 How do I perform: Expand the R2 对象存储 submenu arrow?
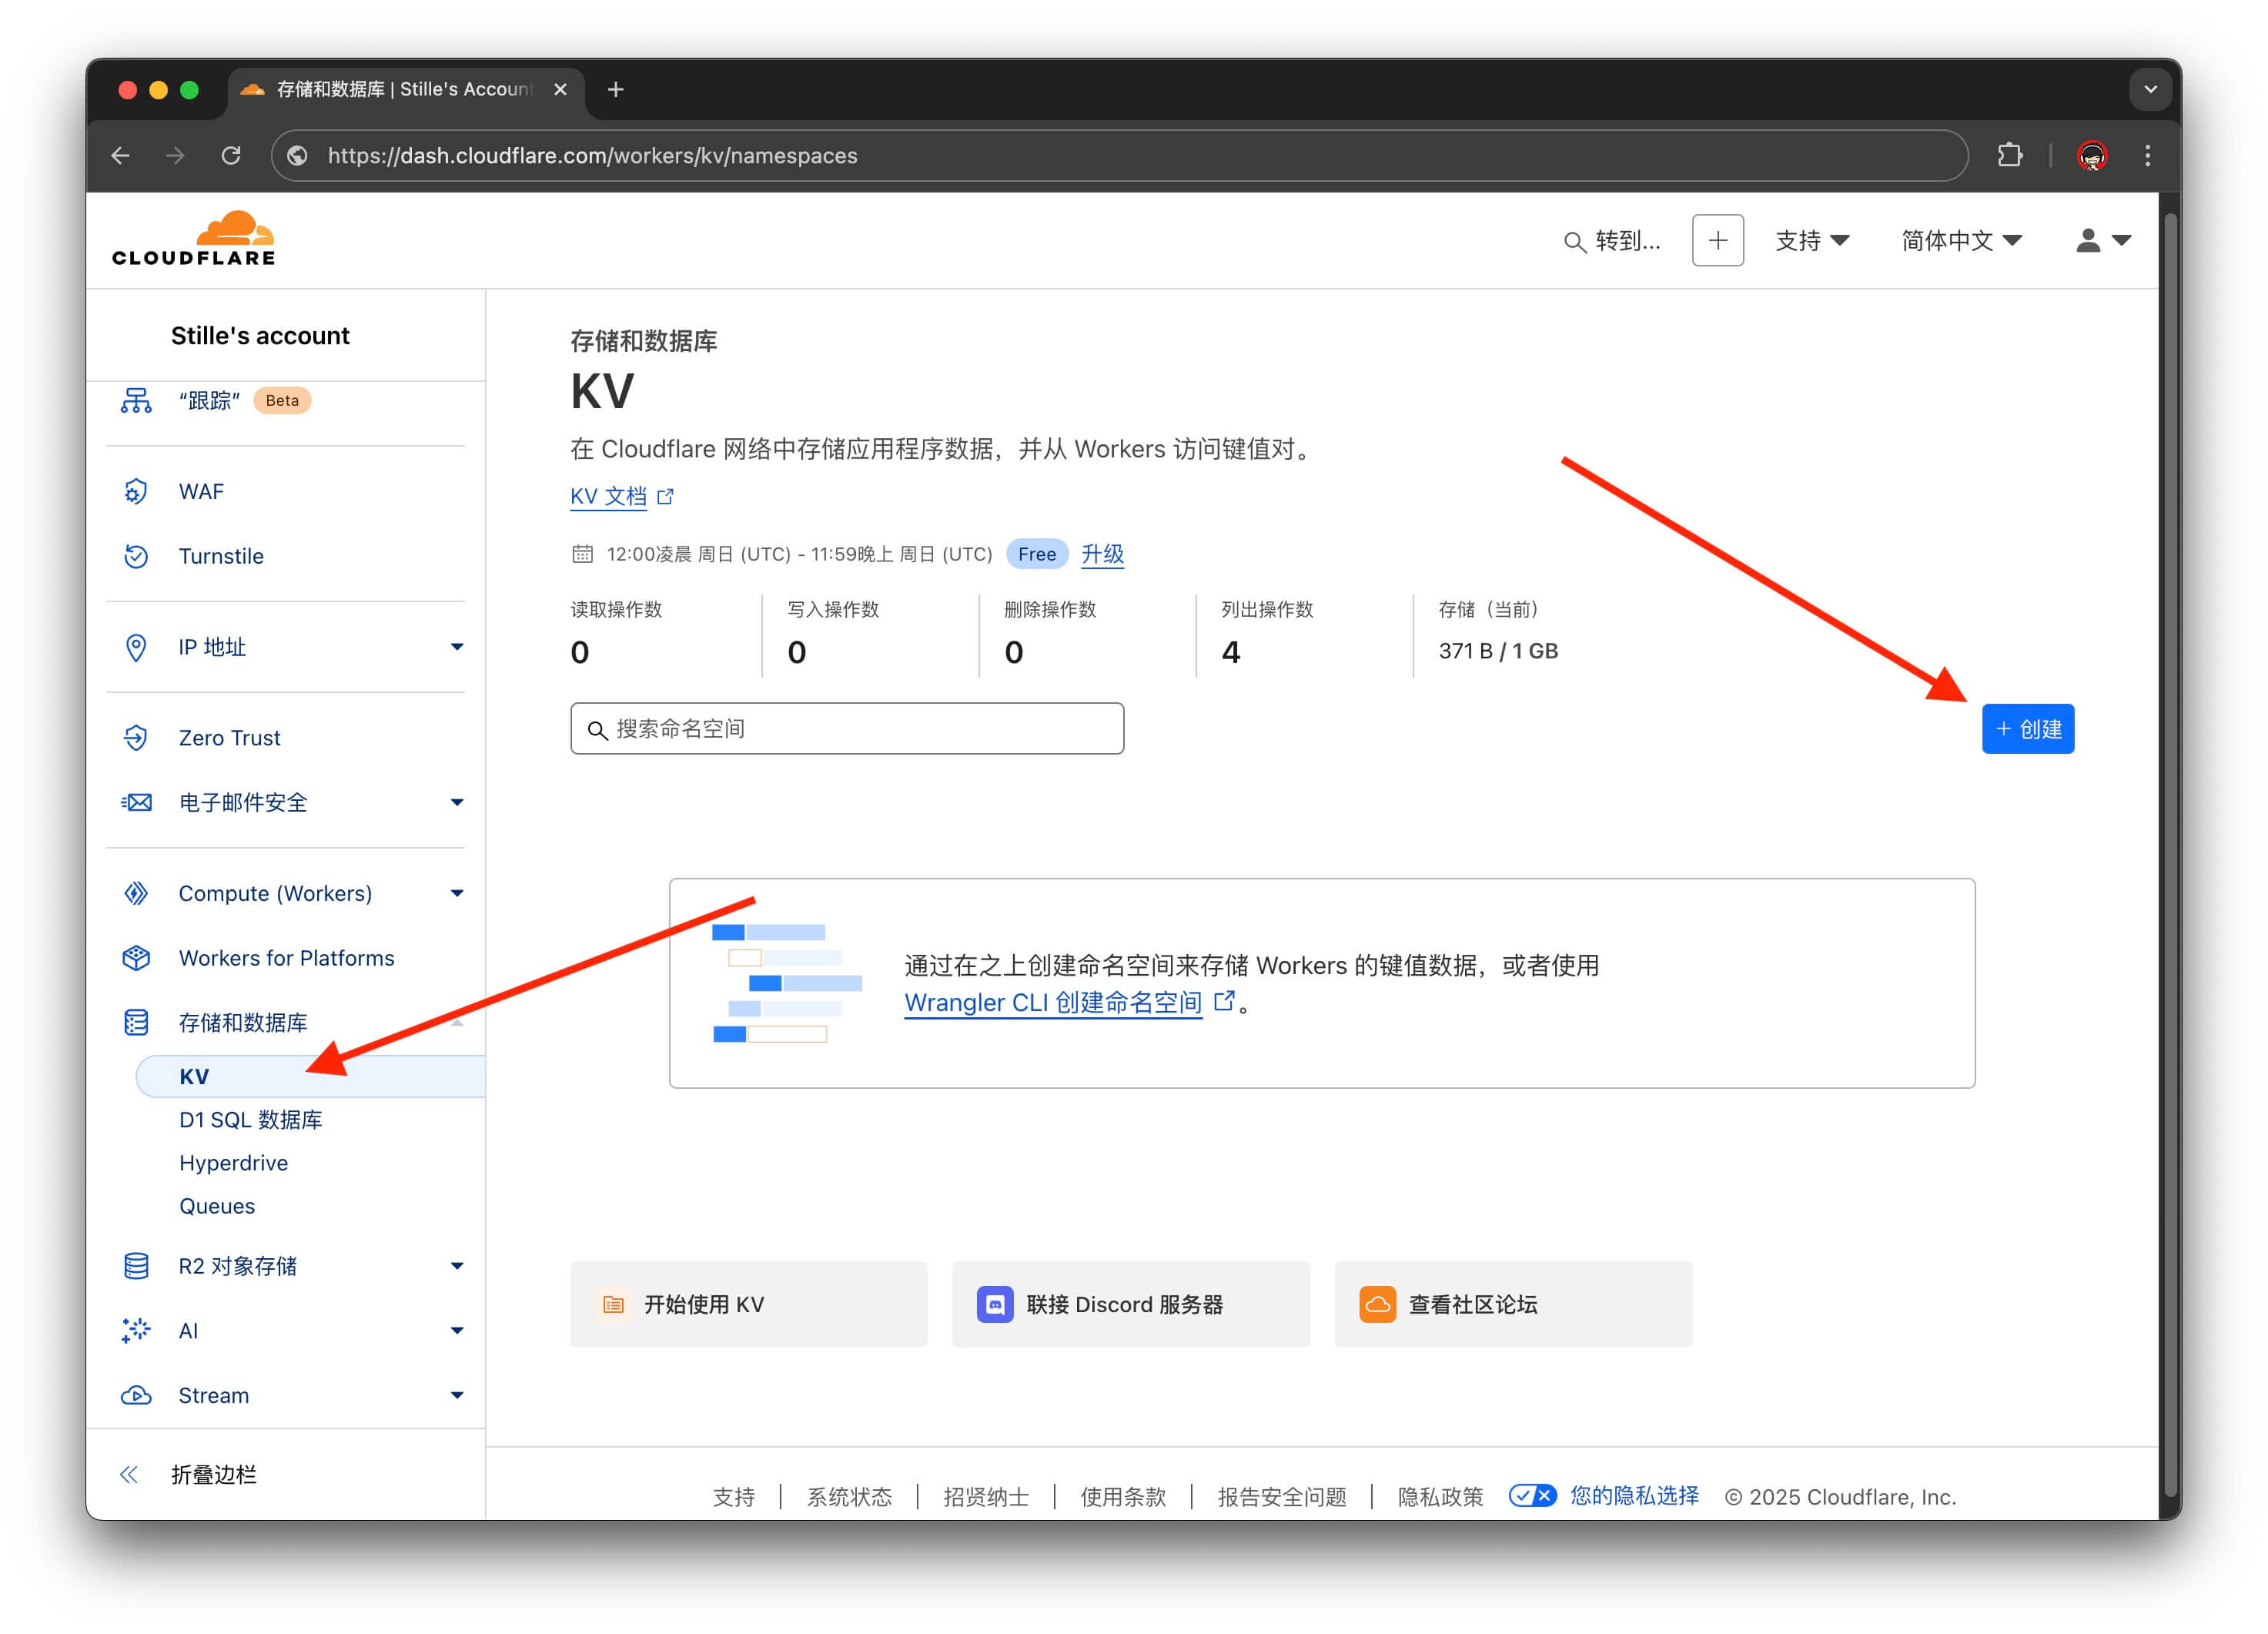(457, 1266)
